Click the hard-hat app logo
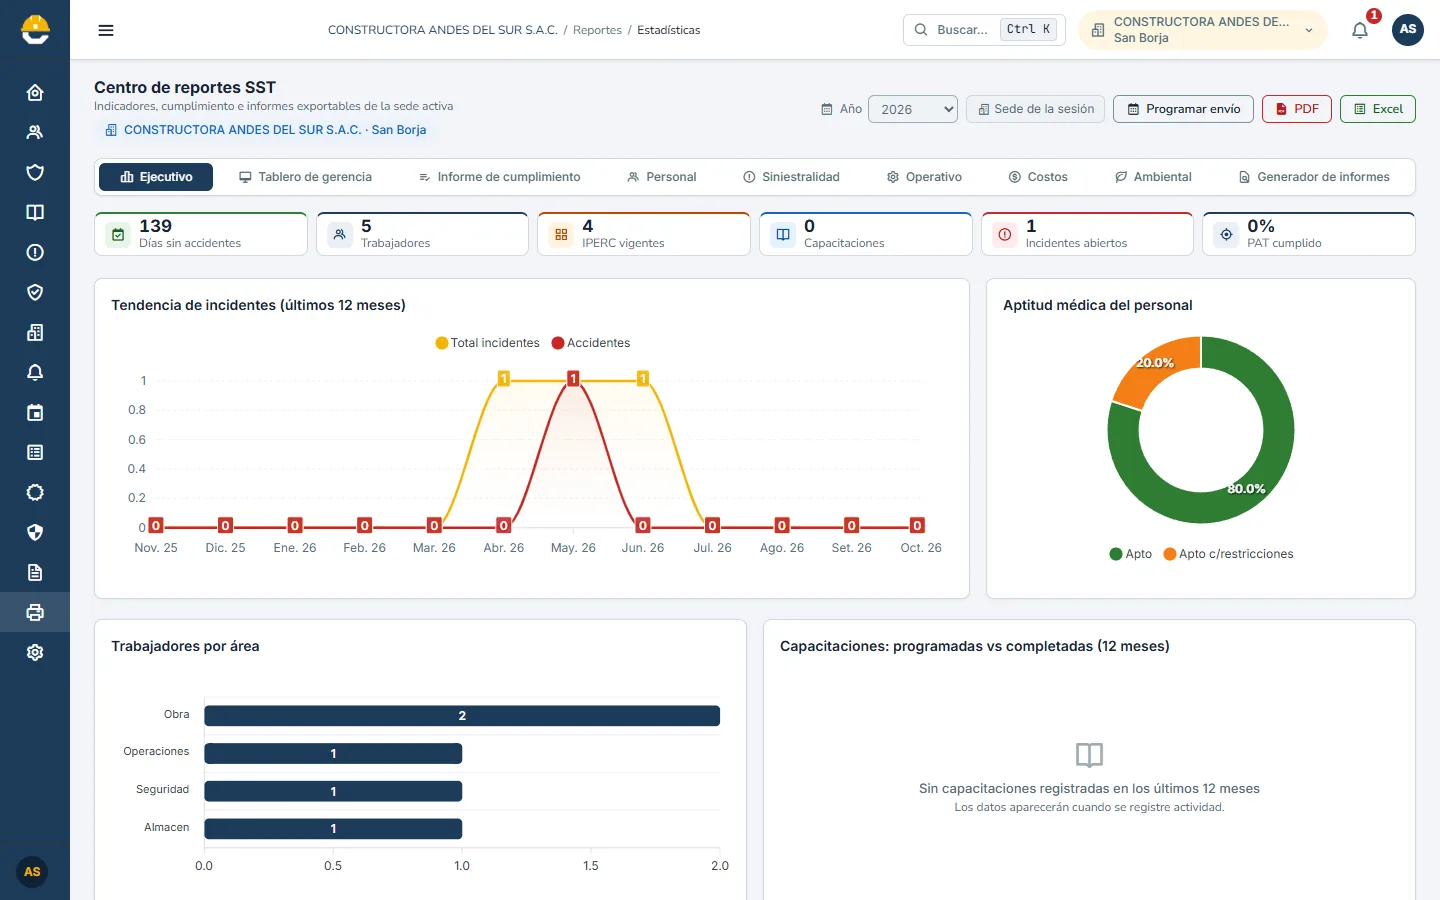This screenshot has width=1440, height=900. (x=35, y=30)
